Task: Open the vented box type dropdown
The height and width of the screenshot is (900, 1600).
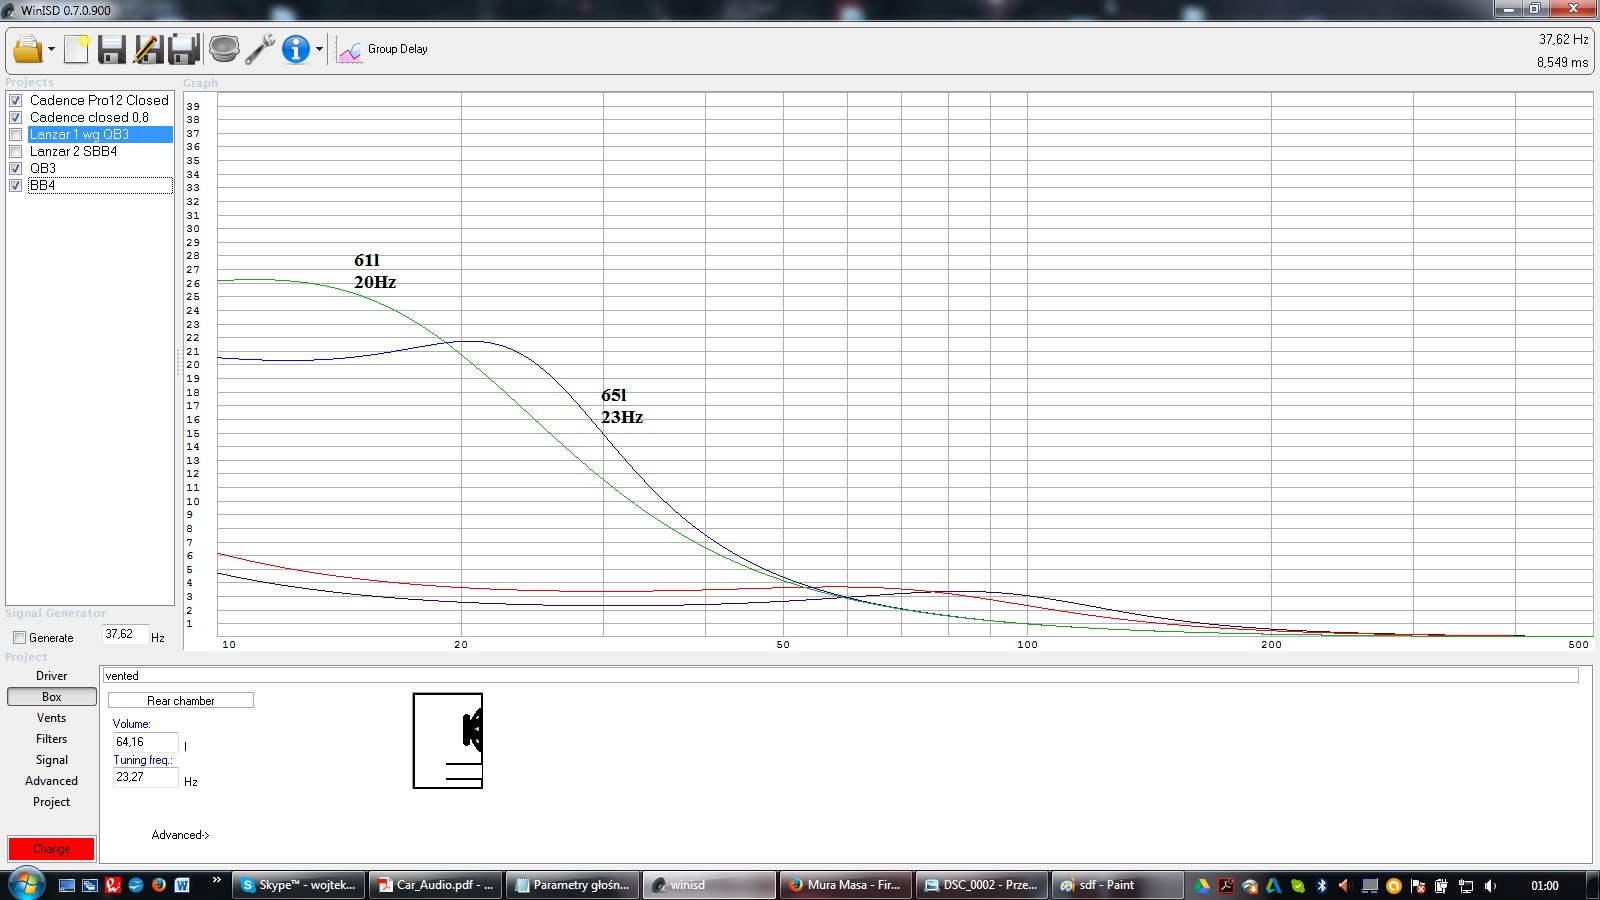Action: click(840, 676)
